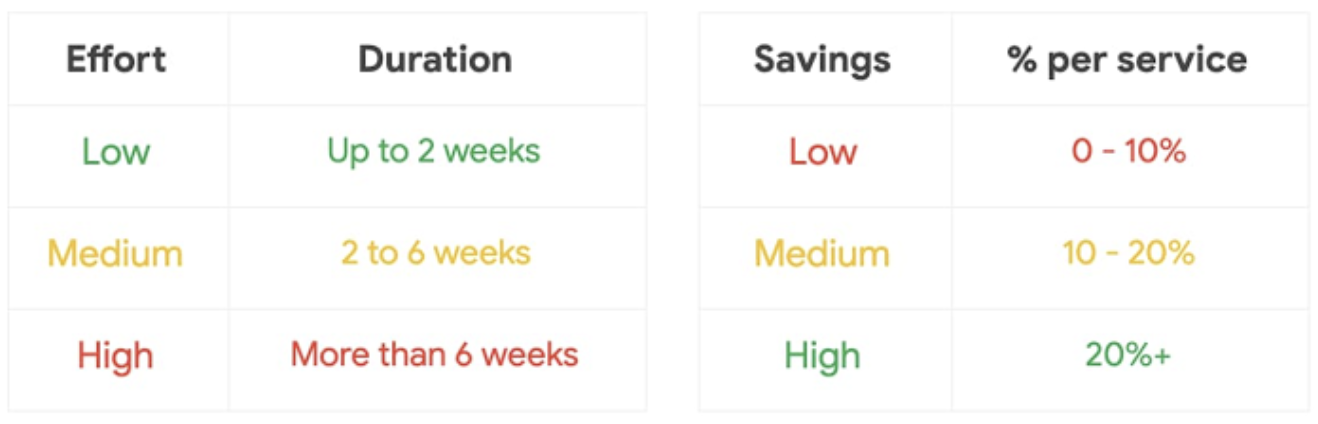
Task: Select the '2 to 6 weeks' cell
Action: tap(435, 252)
